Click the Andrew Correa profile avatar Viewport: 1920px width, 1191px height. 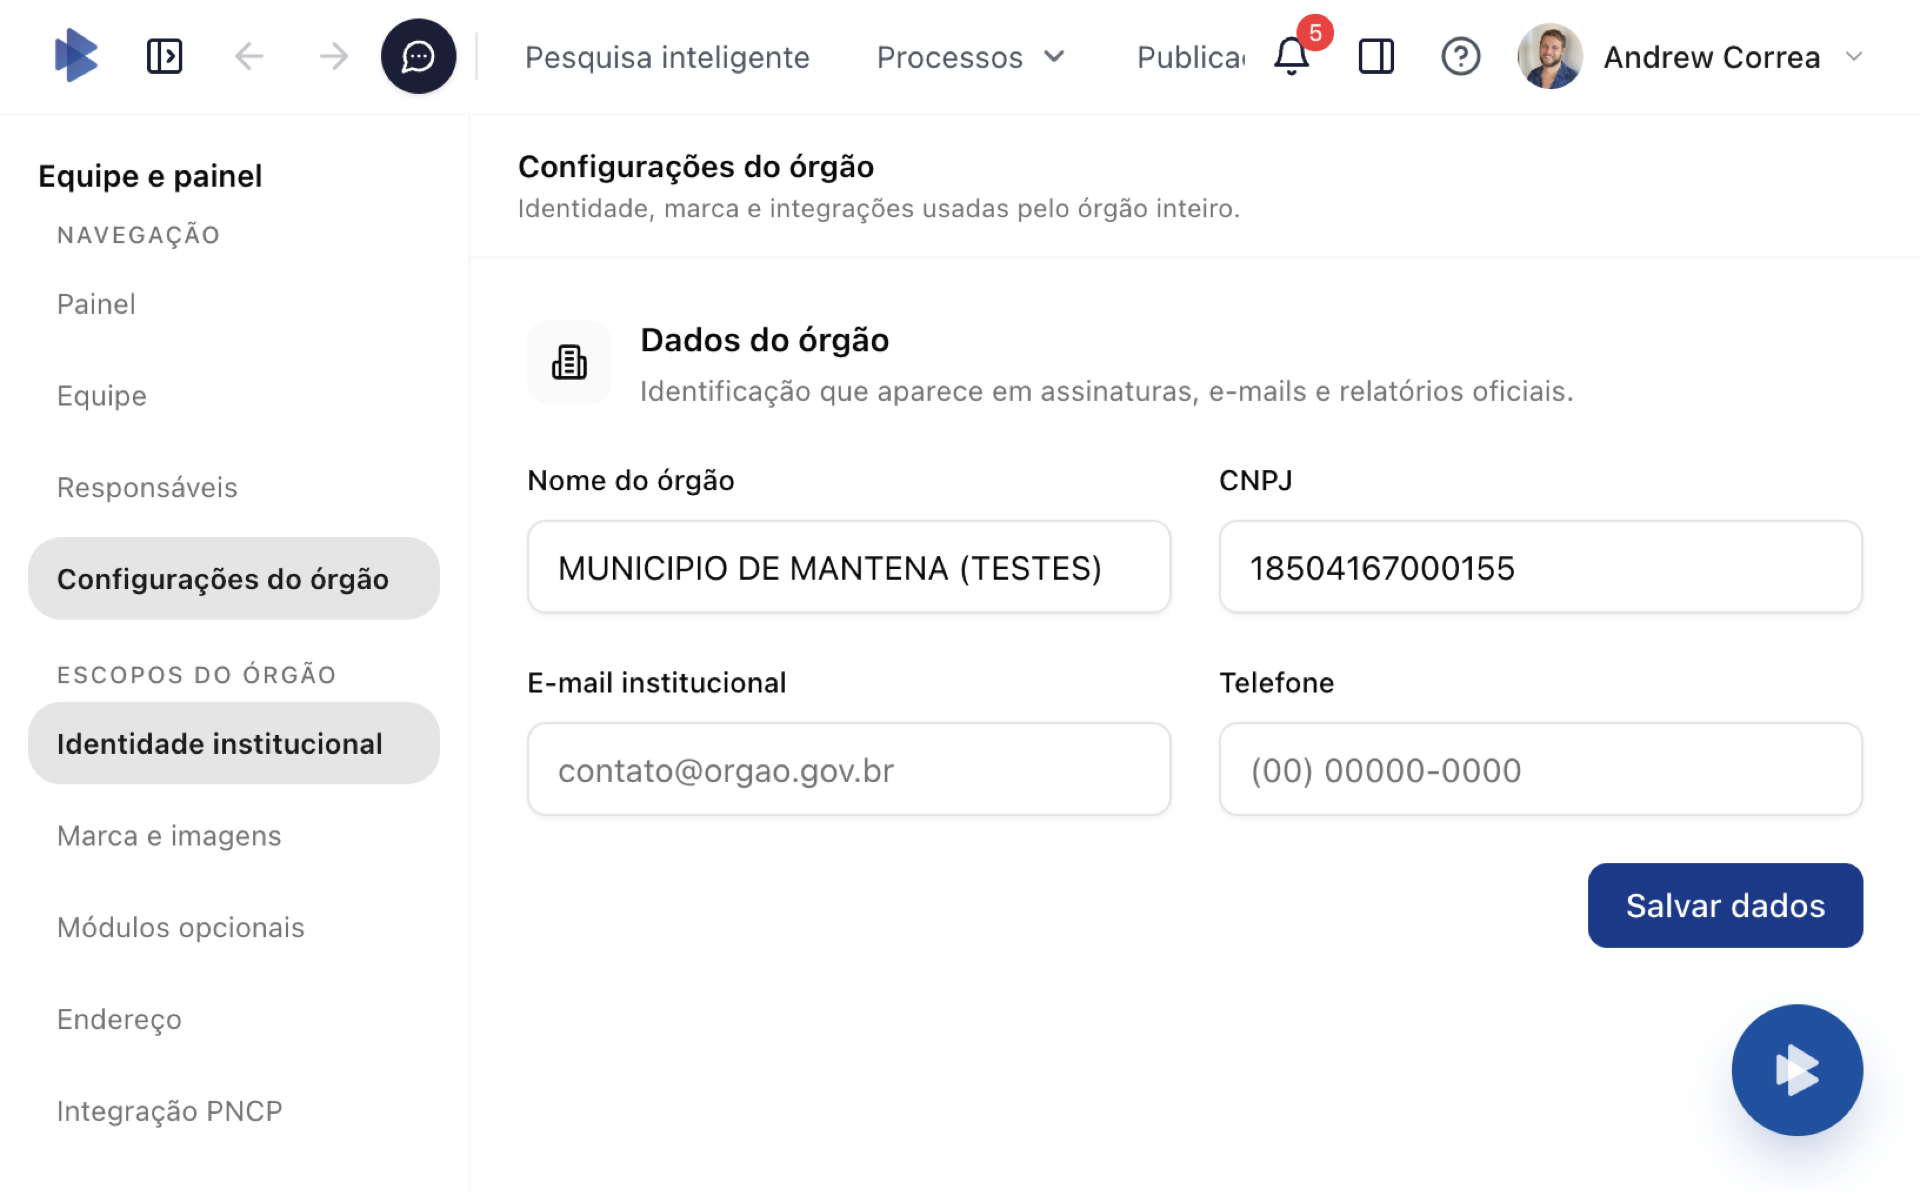[x=1549, y=56]
